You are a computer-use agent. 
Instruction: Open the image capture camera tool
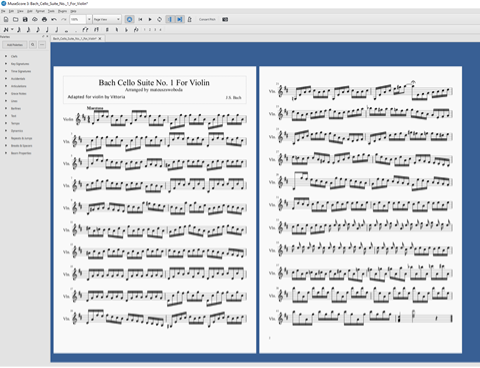[x=225, y=19]
